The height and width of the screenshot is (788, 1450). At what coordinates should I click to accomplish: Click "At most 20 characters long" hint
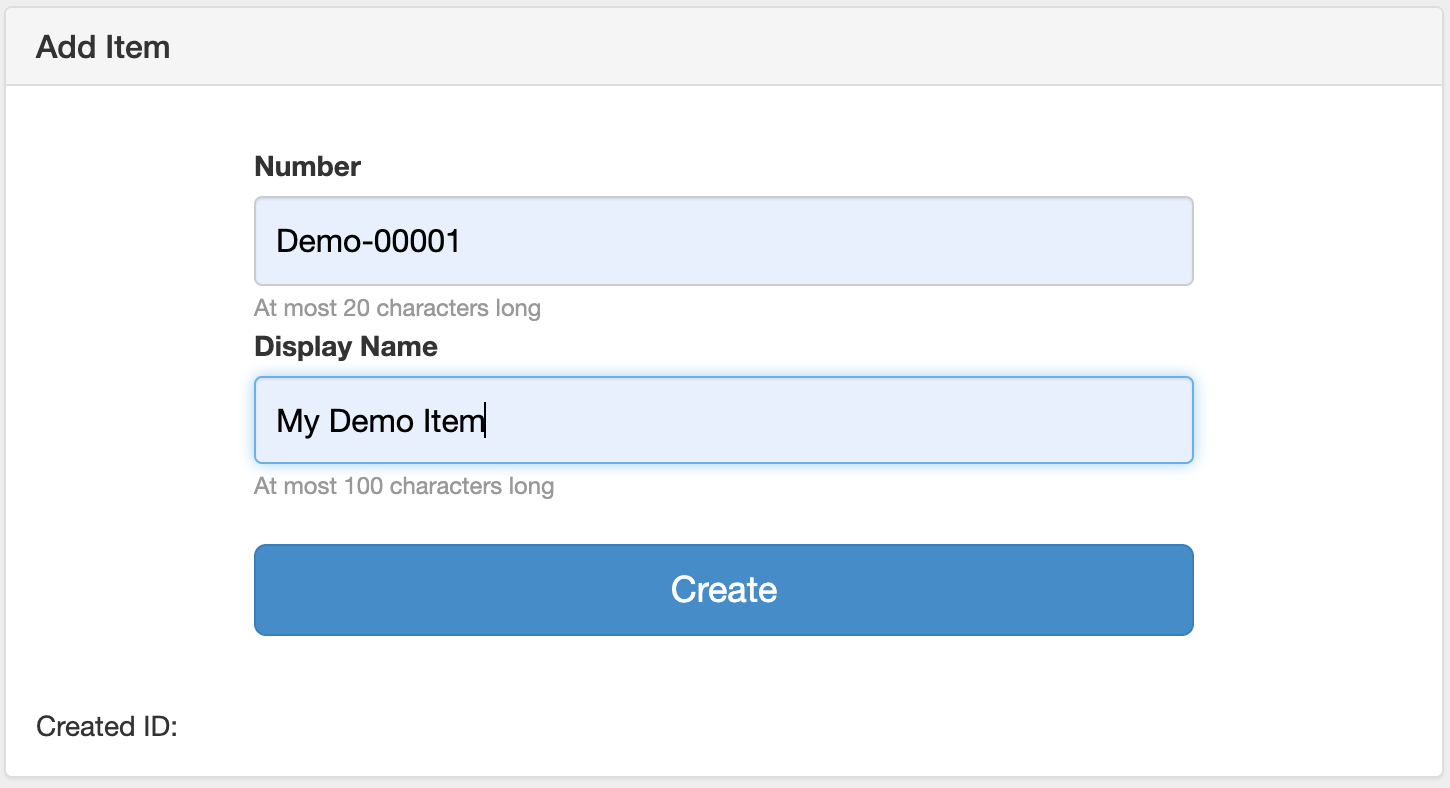tap(397, 307)
